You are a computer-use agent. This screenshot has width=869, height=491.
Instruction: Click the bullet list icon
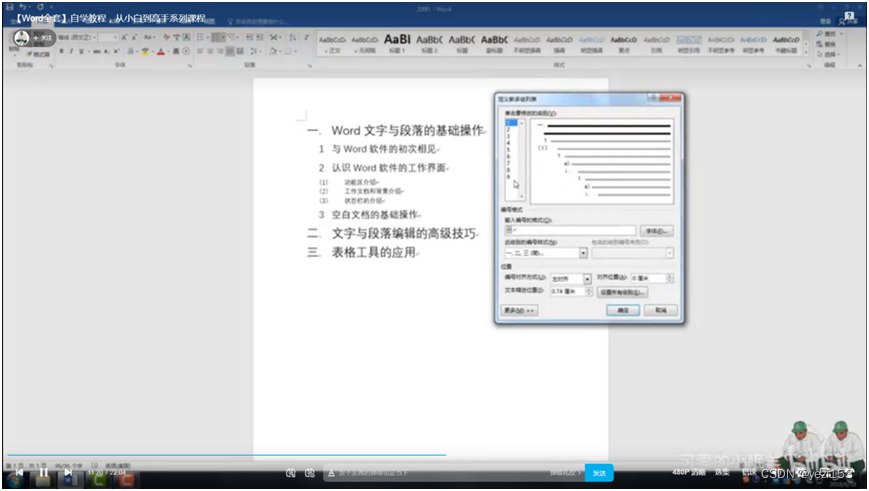202,38
